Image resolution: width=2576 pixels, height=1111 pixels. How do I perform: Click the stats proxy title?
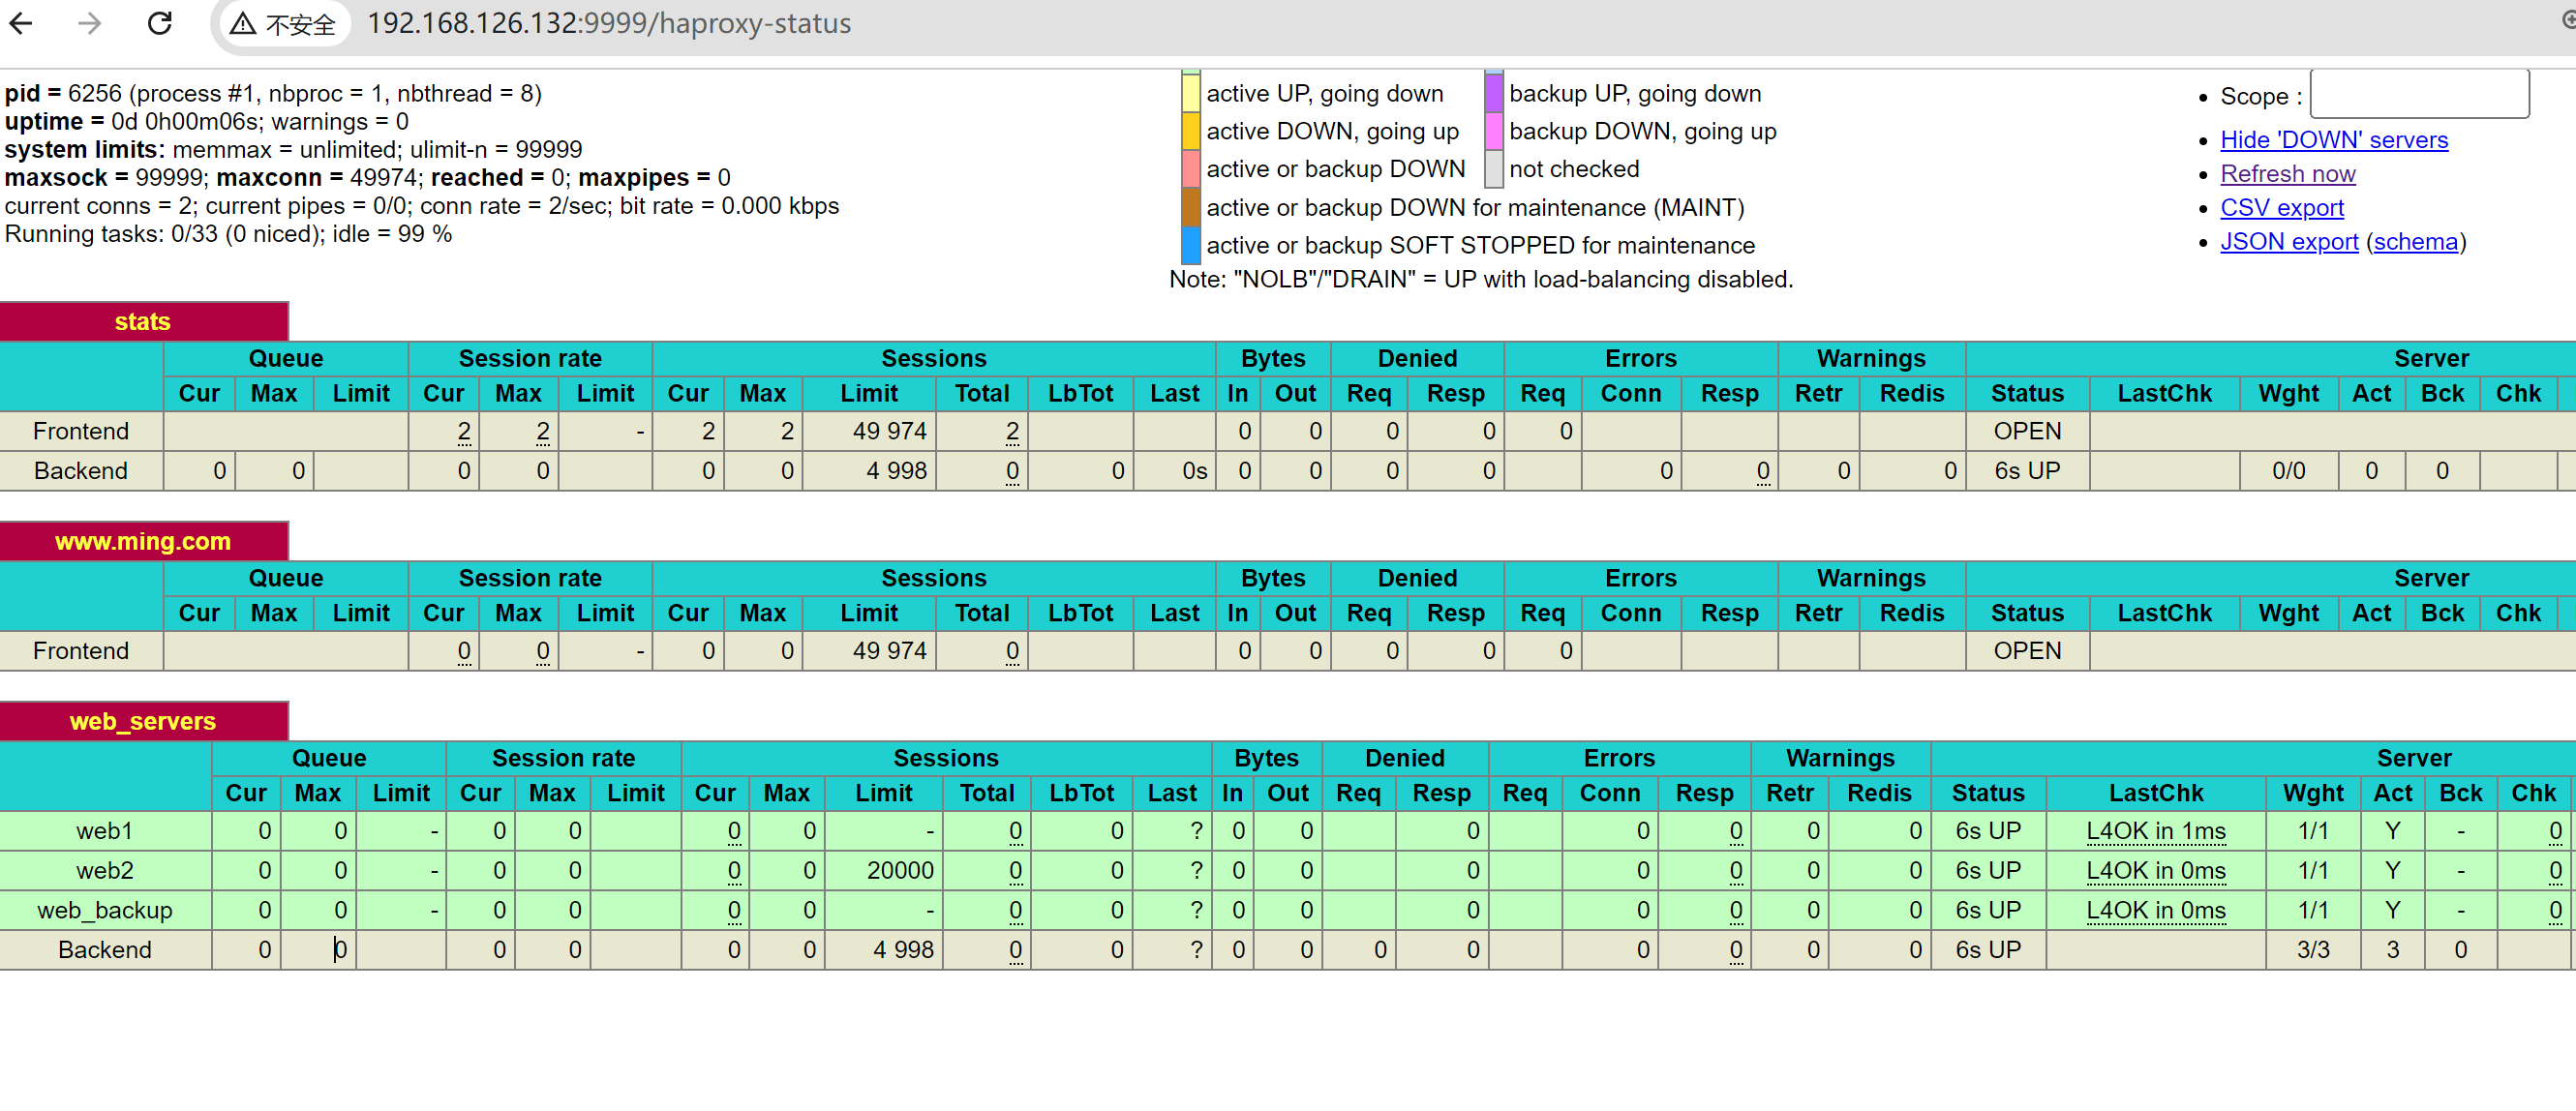142,322
